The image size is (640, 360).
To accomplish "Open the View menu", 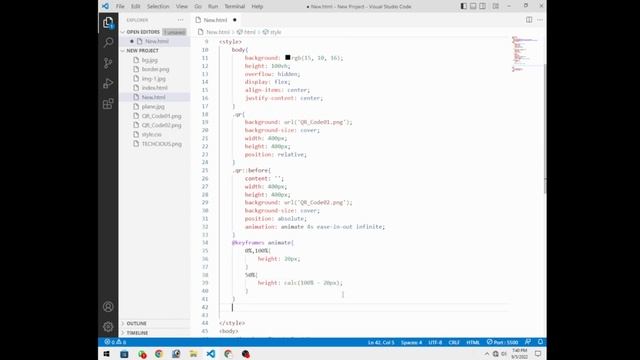I will [x=182, y=7].
